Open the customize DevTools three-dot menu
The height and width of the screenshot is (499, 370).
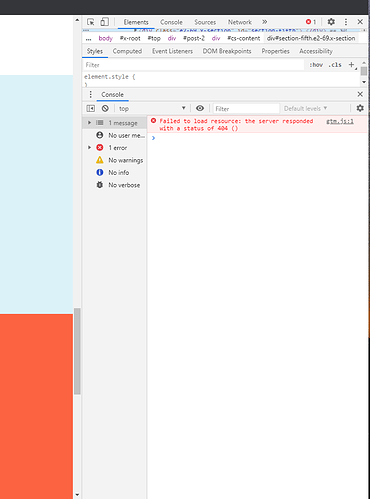tap(346, 22)
